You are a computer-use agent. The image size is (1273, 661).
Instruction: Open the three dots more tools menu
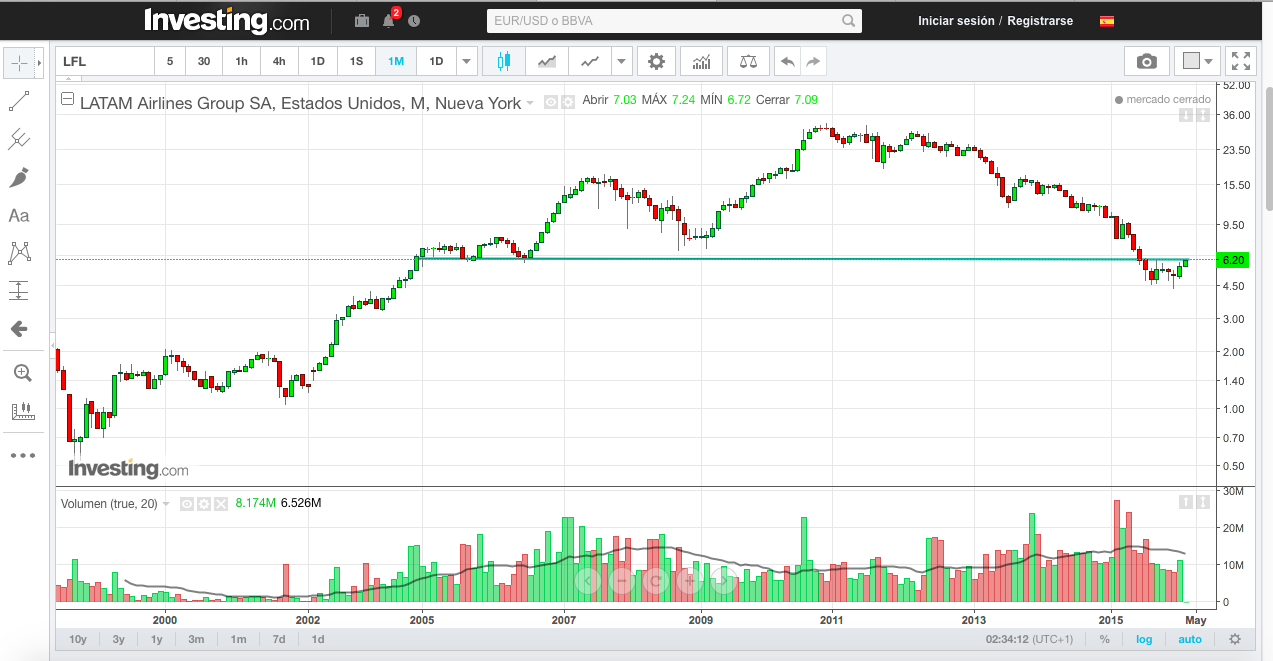[x=21, y=455]
